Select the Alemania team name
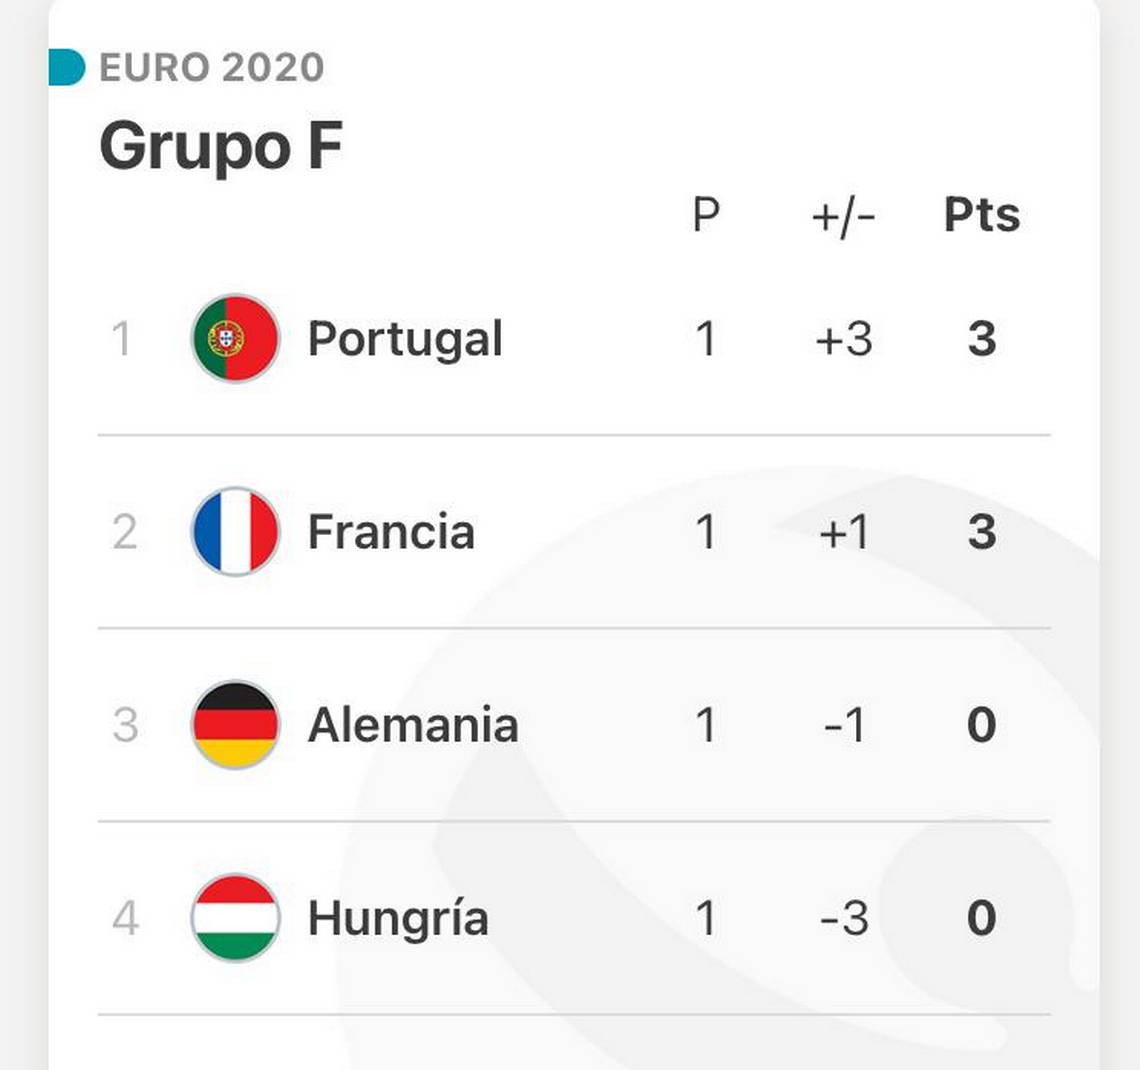Image resolution: width=1140 pixels, height=1070 pixels. tap(413, 725)
